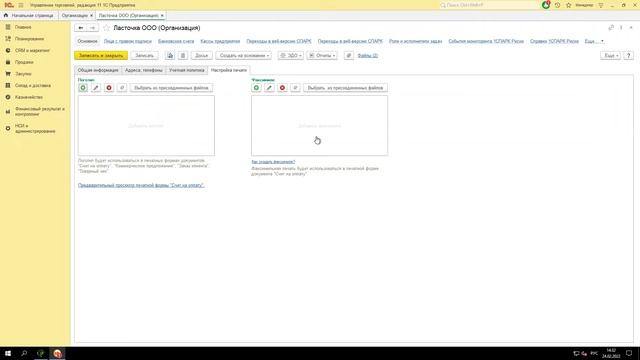This screenshot has width=640, height=360.
Task: Click the Записать и закрыть button
Action: pos(101,56)
